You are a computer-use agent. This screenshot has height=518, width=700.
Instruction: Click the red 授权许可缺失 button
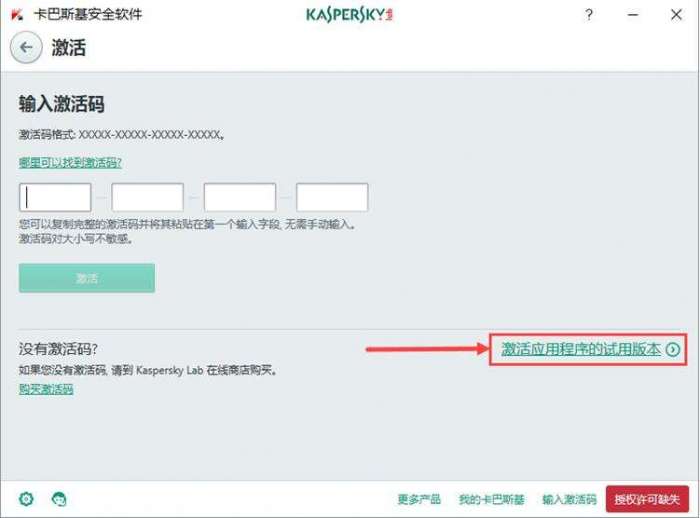tap(647, 499)
